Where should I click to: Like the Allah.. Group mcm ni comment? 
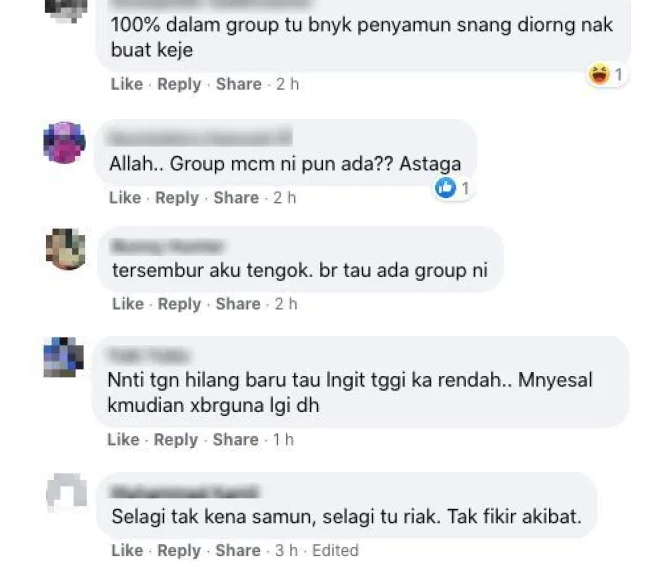point(125,198)
